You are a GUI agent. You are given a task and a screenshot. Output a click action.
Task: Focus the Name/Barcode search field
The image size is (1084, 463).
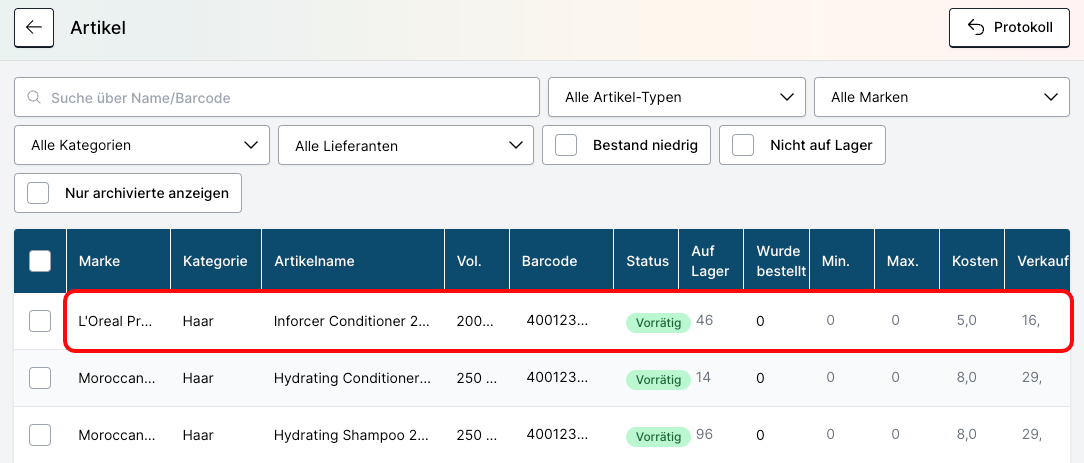click(290, 98)
